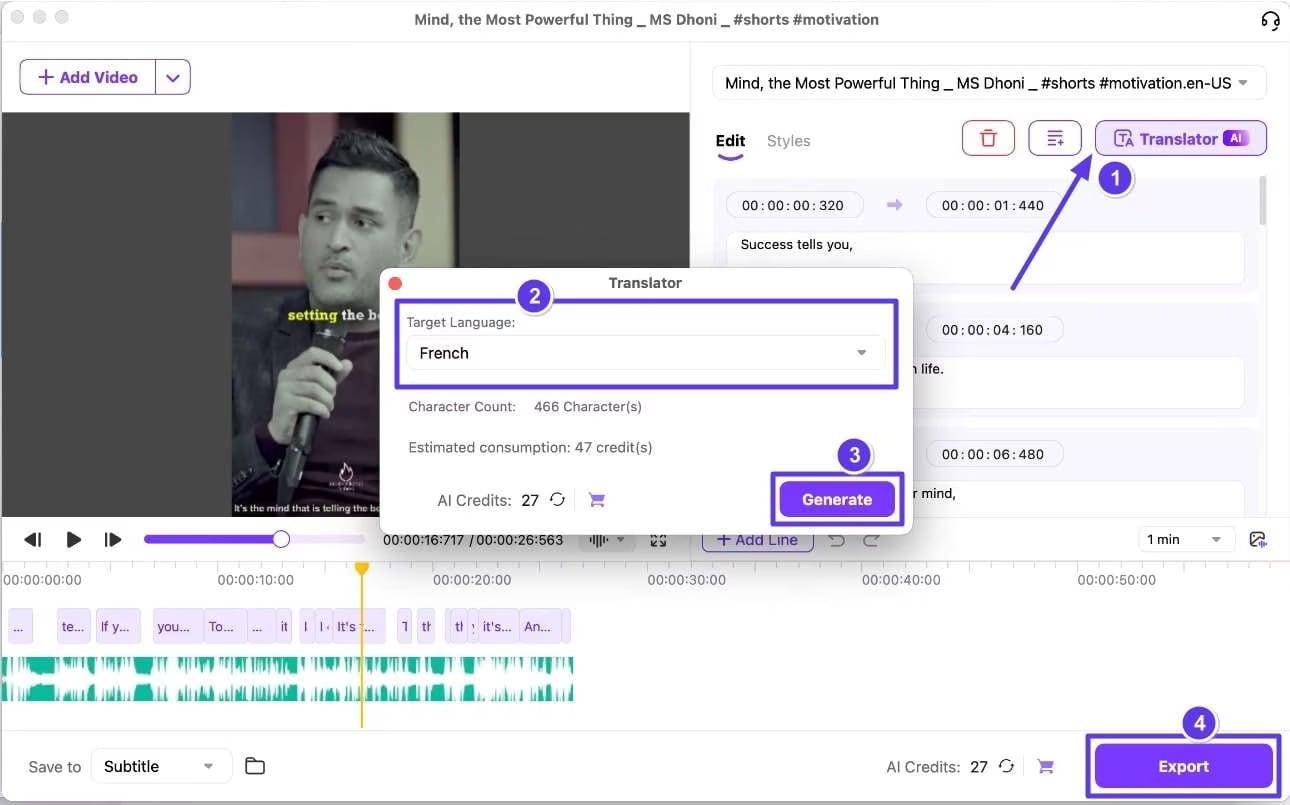The image size is (1290, 805).
Task: Select the 'If y...' subtitle clip
Action: pyautogui.click(x=117, y=626)
